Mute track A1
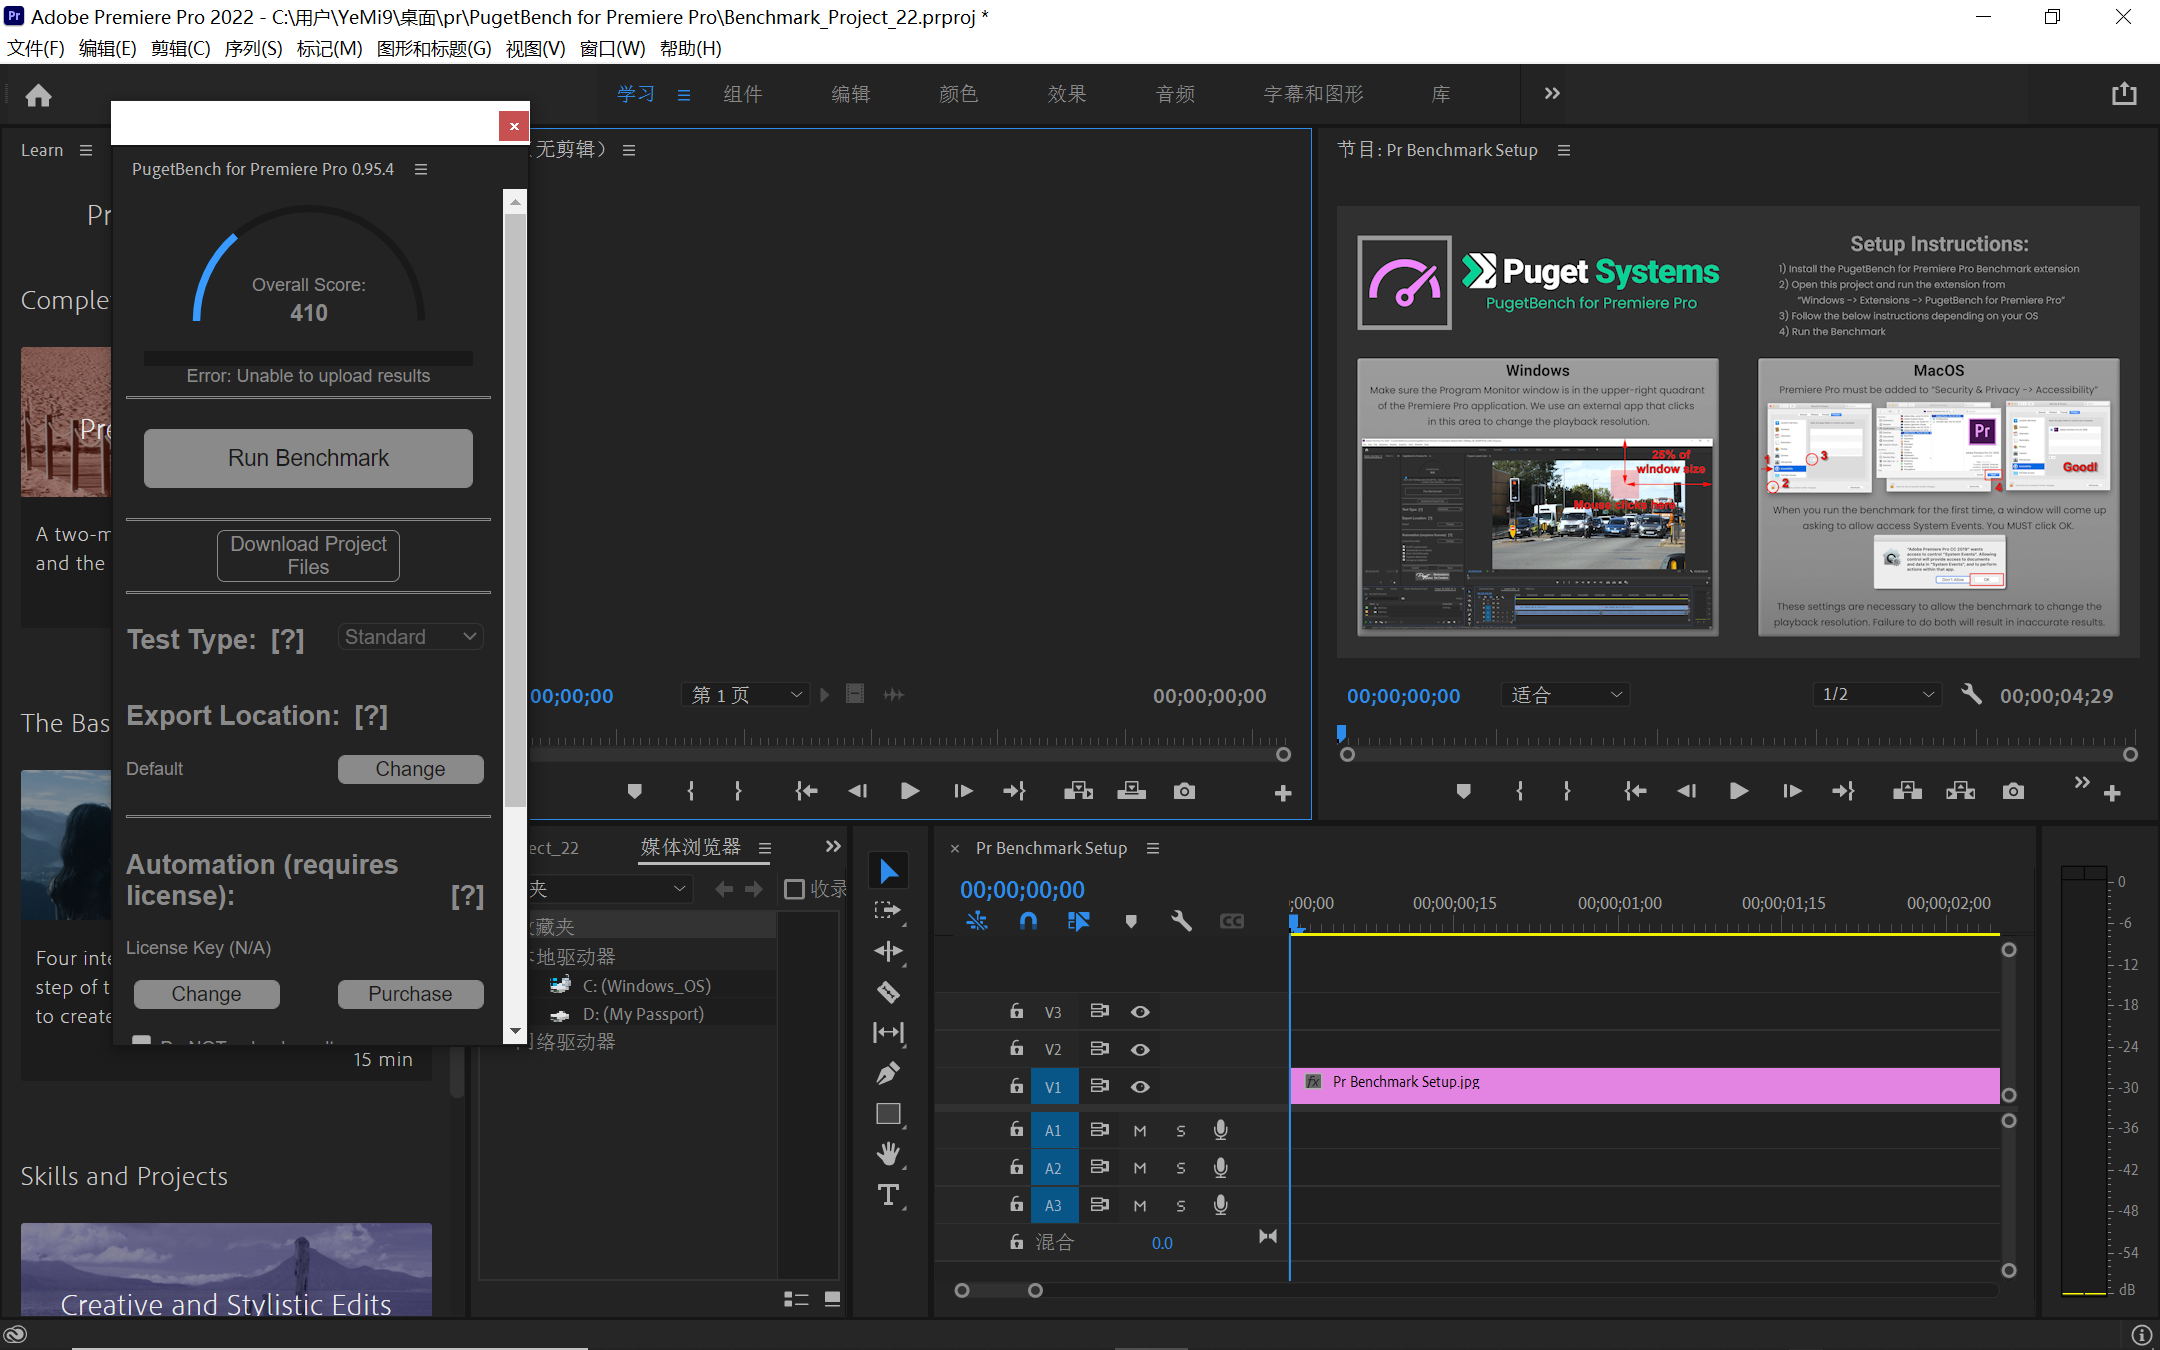 click(1140, 1131)
